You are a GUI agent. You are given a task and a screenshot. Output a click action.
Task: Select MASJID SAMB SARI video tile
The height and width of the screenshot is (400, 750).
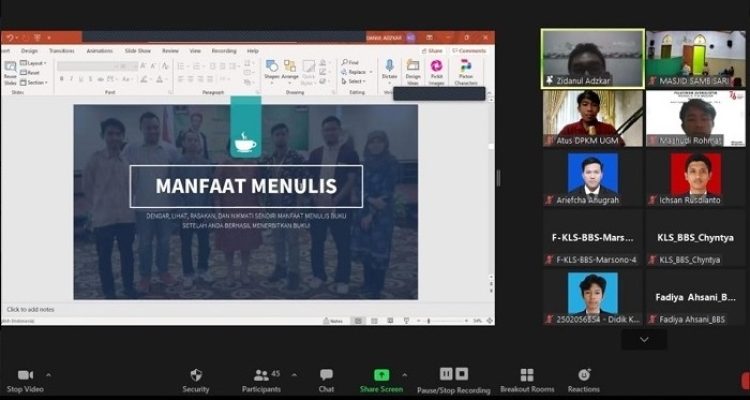click(x=695, y=59)
